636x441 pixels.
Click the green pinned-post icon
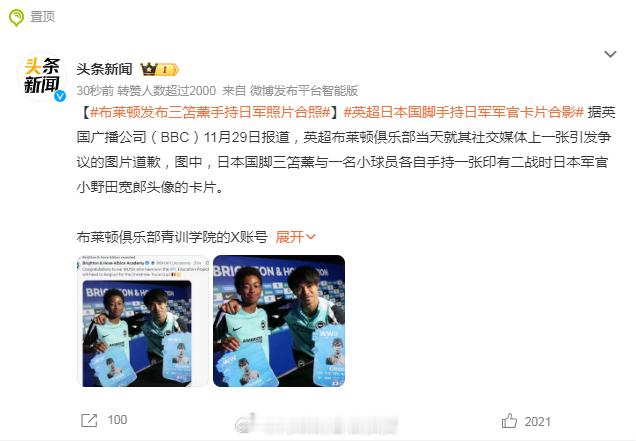click(x=16, y=17)
